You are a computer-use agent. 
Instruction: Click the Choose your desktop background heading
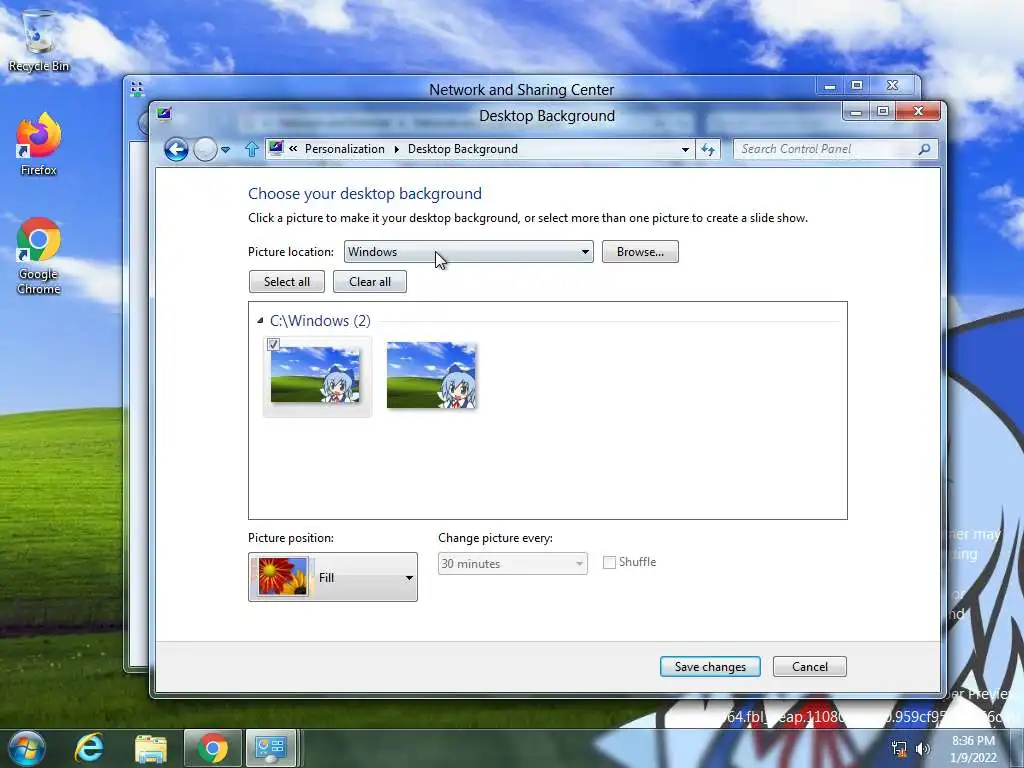(x=364, y=193)
